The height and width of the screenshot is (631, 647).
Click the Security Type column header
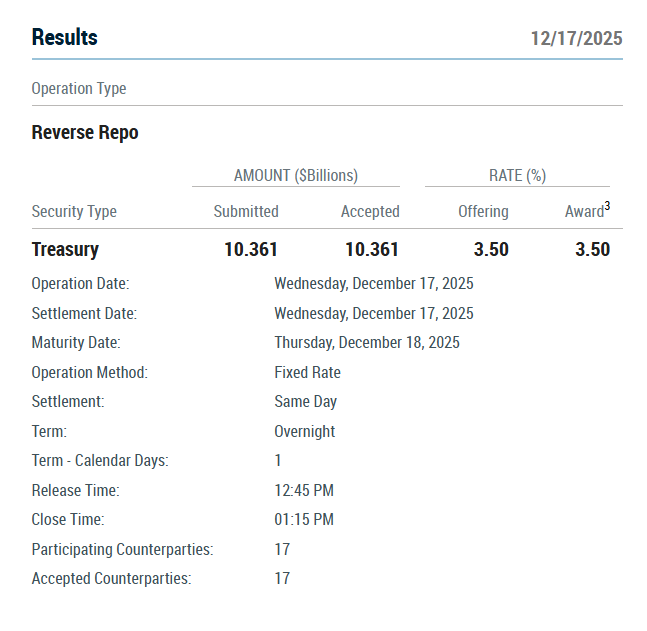pyautogui.click(x=74, y=211)
